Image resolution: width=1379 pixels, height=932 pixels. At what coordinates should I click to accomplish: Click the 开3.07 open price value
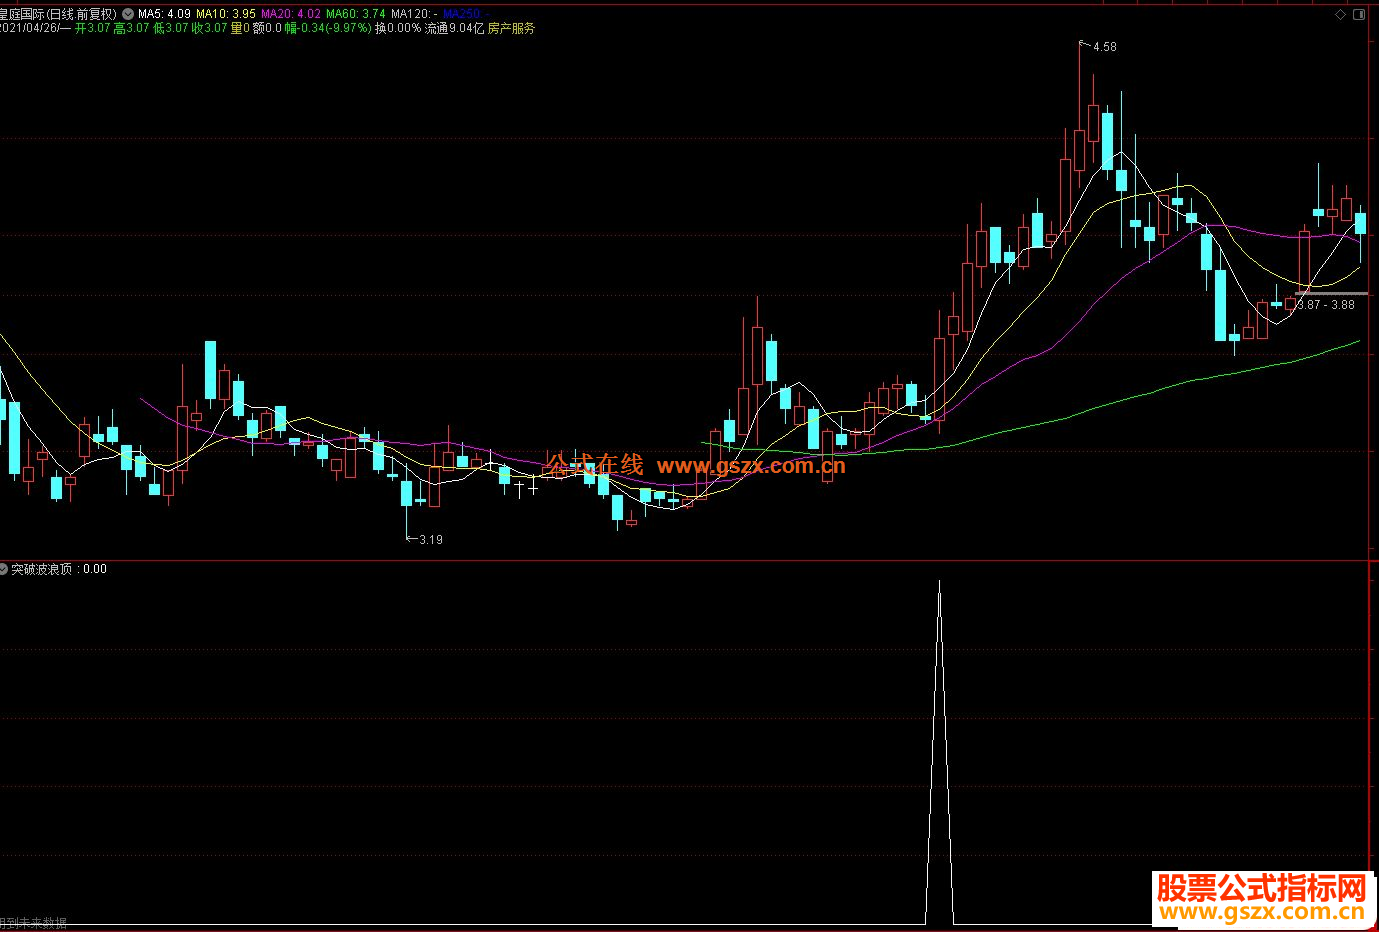(92, 29)
